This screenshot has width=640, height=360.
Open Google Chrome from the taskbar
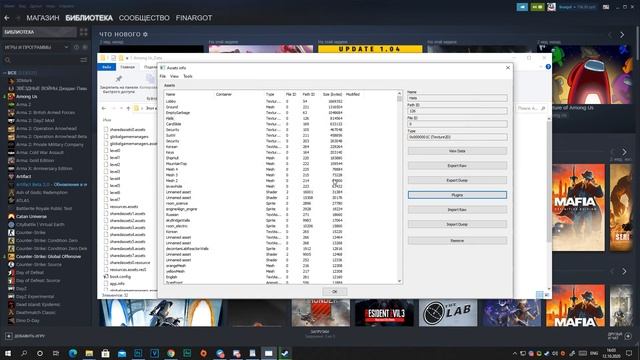(x=171, y=353)
